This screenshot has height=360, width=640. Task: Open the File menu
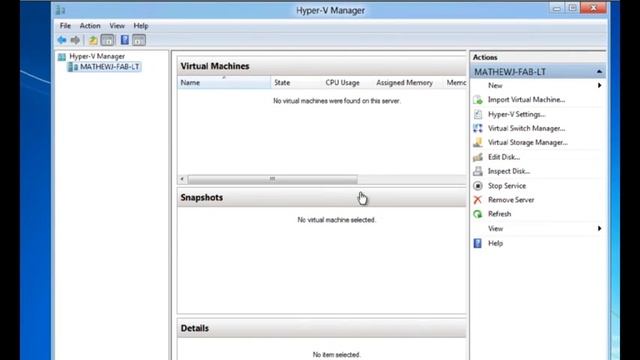pyautogui.click(x=65, y=26)
